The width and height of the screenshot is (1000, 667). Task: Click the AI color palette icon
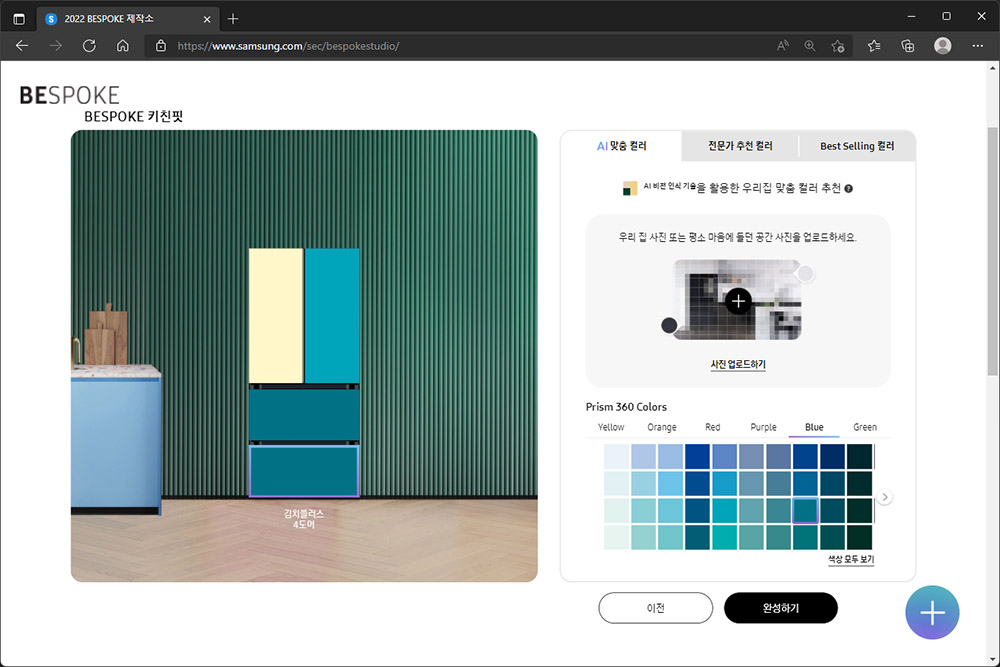click(630, 188)
